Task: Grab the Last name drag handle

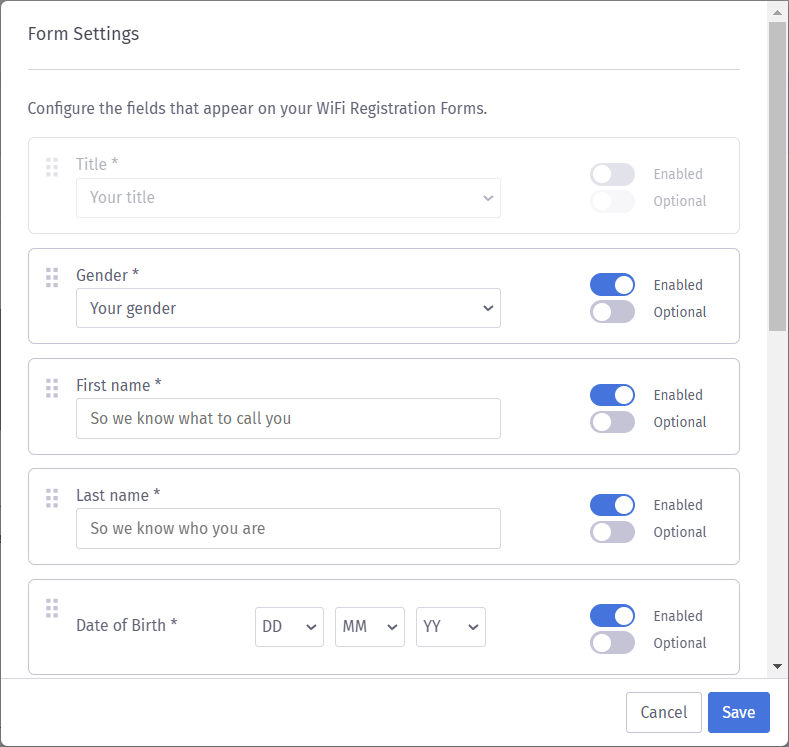Action: [52, 498]
